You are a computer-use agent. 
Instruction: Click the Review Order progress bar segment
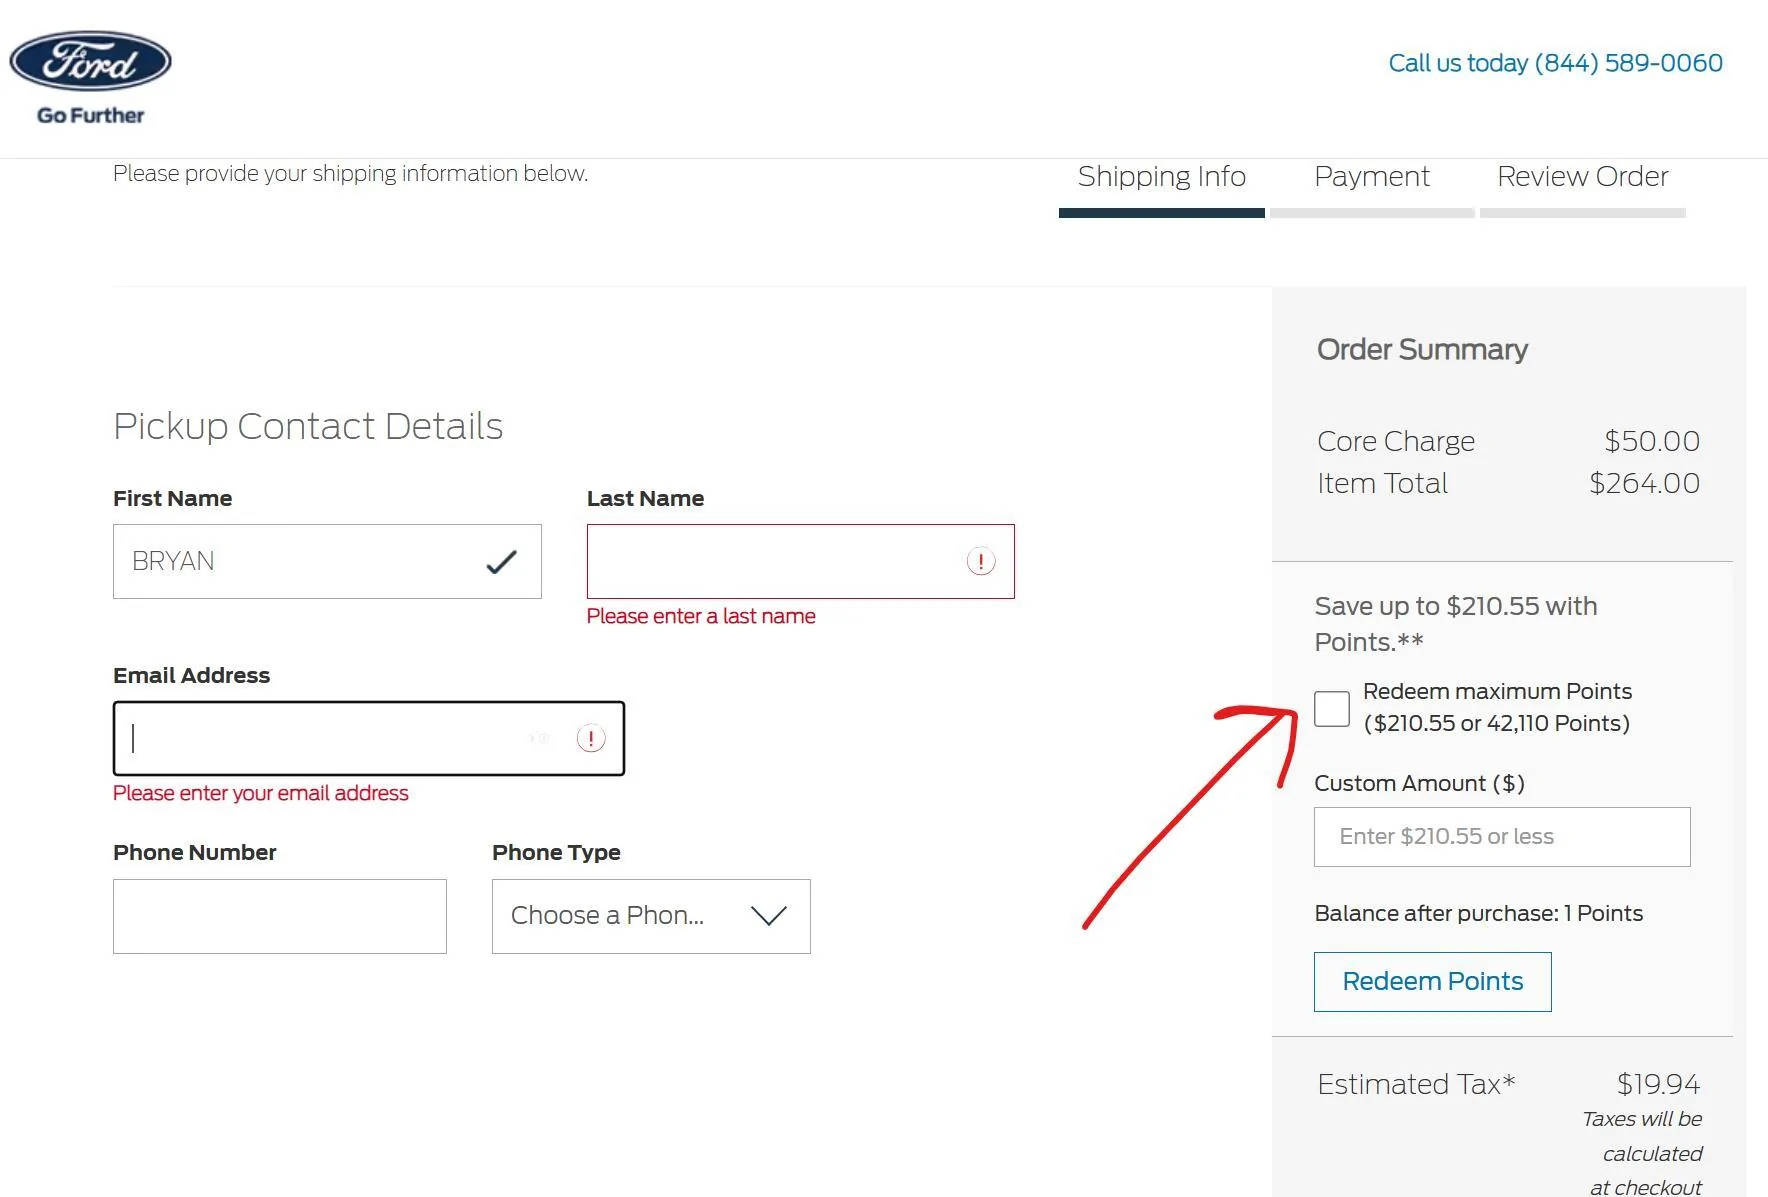tap(1582, 213)
